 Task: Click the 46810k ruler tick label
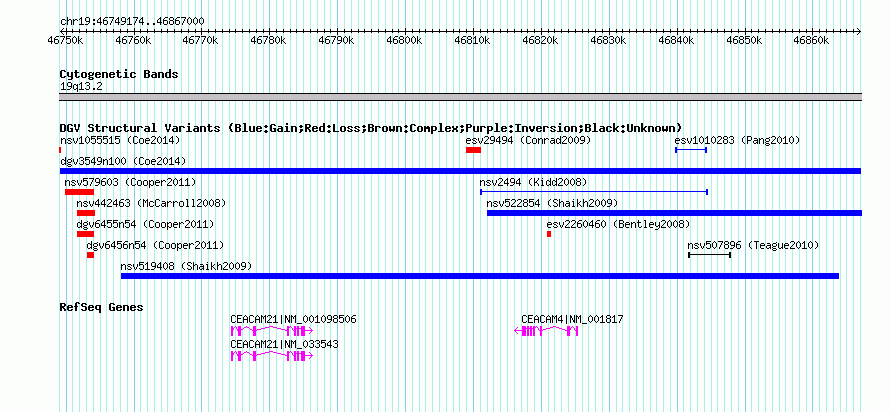[473, 40]
